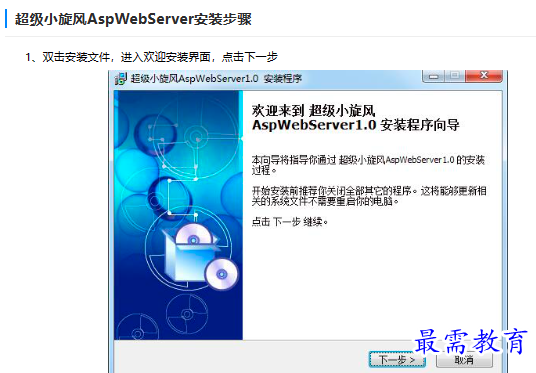Cancel the installer with 取消 button

pyautogui.click(x=464, y=359)
